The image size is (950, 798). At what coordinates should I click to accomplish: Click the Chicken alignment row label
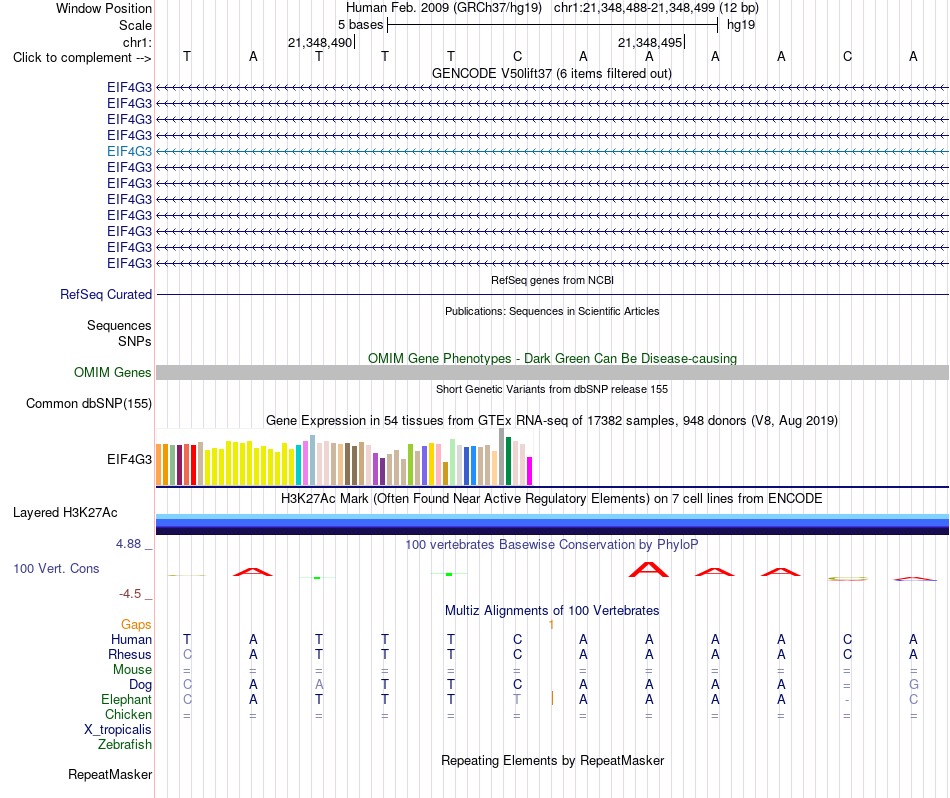point(128,715)
